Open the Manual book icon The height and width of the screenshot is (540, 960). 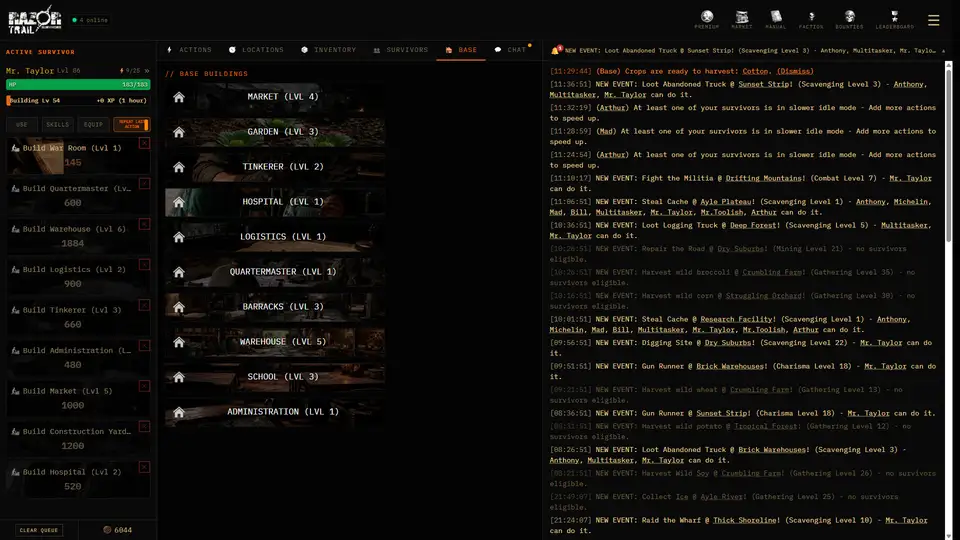point(776,19)
